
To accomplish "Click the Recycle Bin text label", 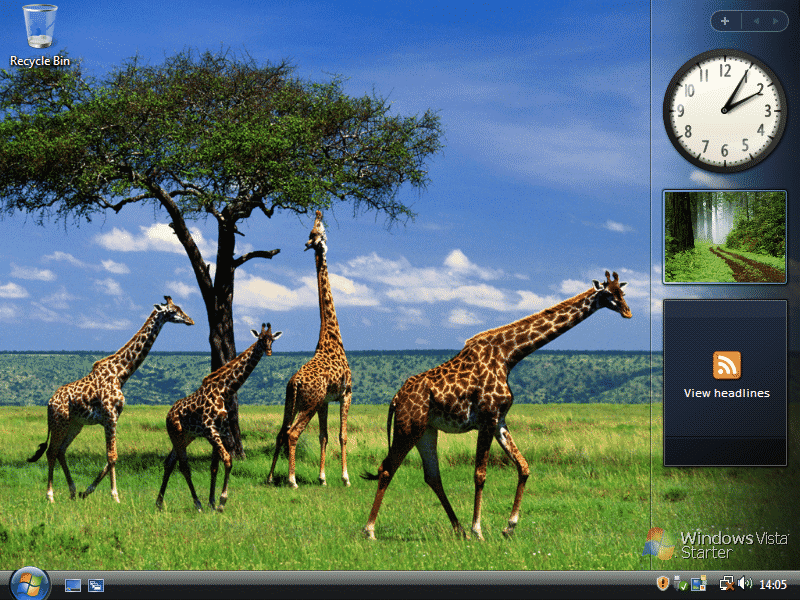I will coord(40,61).
